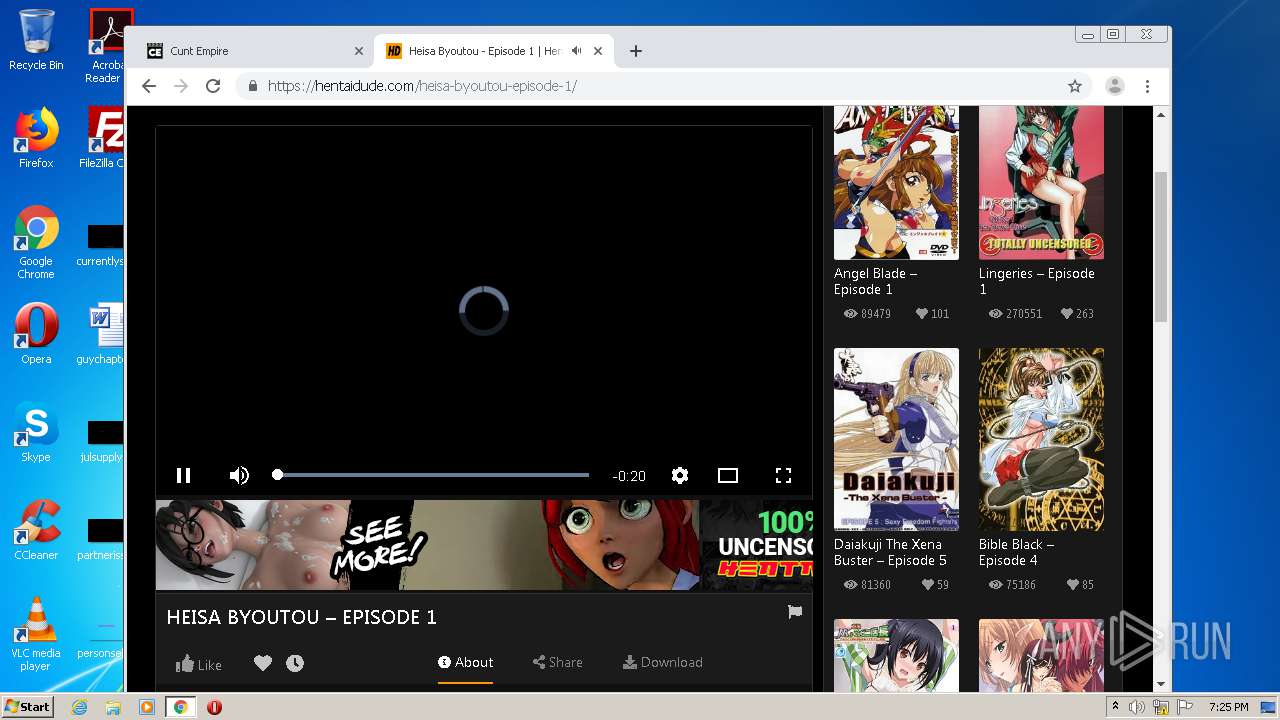
Task: Mute the video player volume
Action: pyautogui.click(x=239, y=476)
